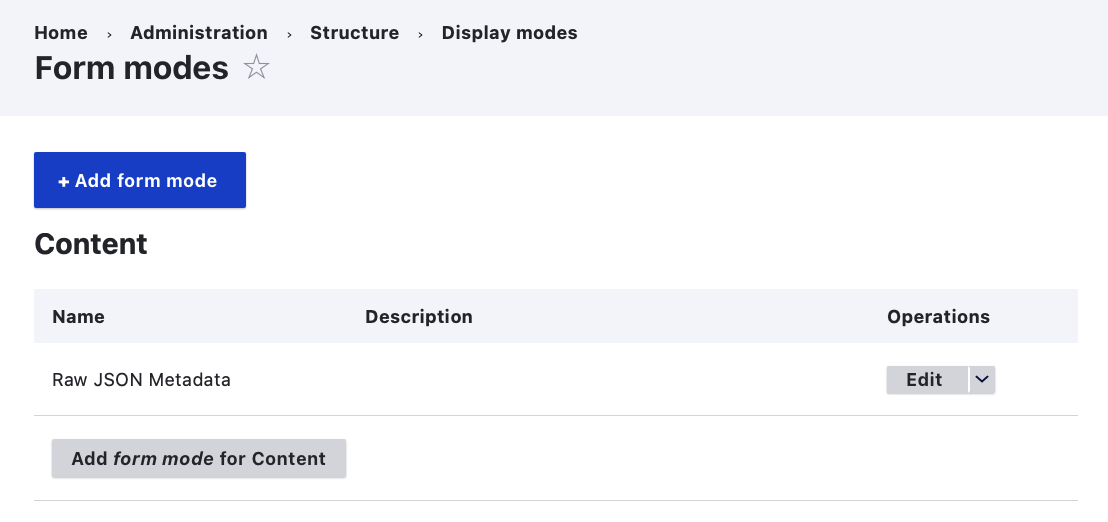The height and width of the screenshot is (522, 1108).
Task: Click the Content section heading
Action: click(91, 244)
